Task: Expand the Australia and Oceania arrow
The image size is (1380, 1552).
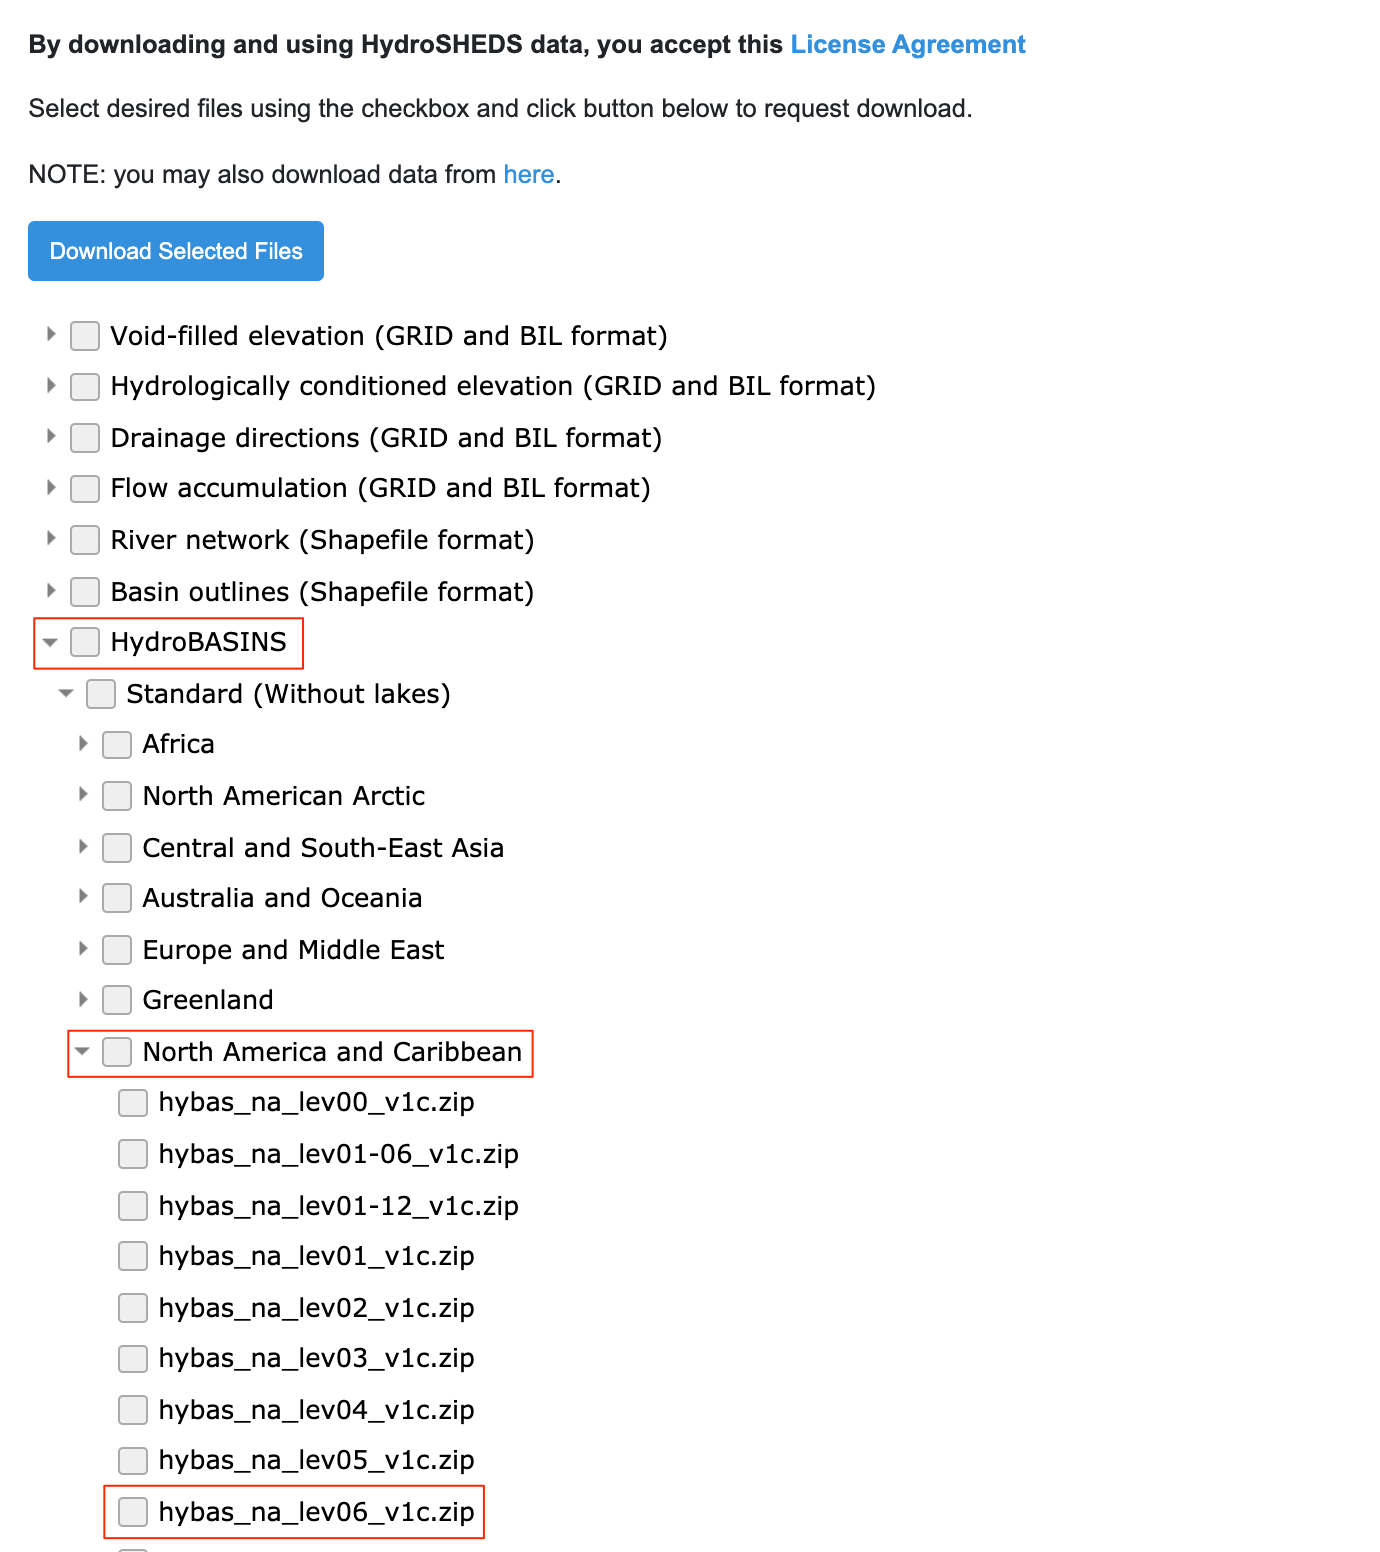Action: pyautogui.click(x=83, y=897)
